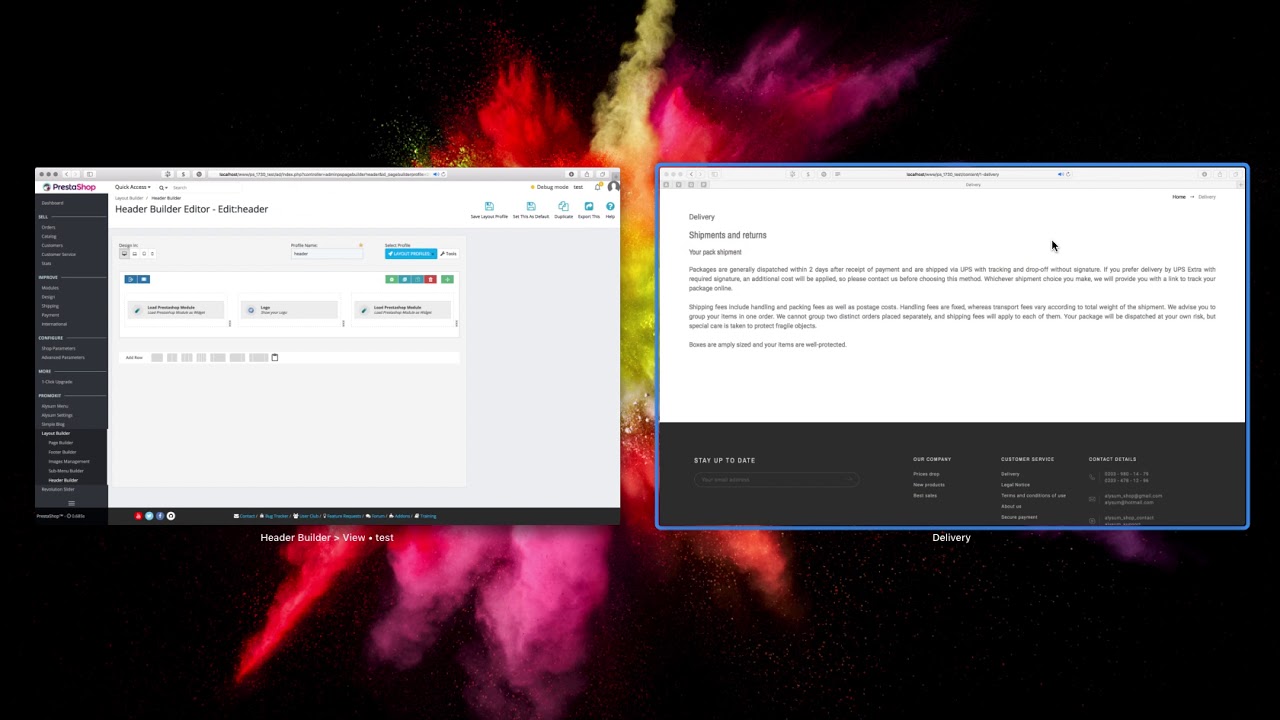Click the Logo widget block
This screenshot has width=1280, height=720.
(287, 310)
